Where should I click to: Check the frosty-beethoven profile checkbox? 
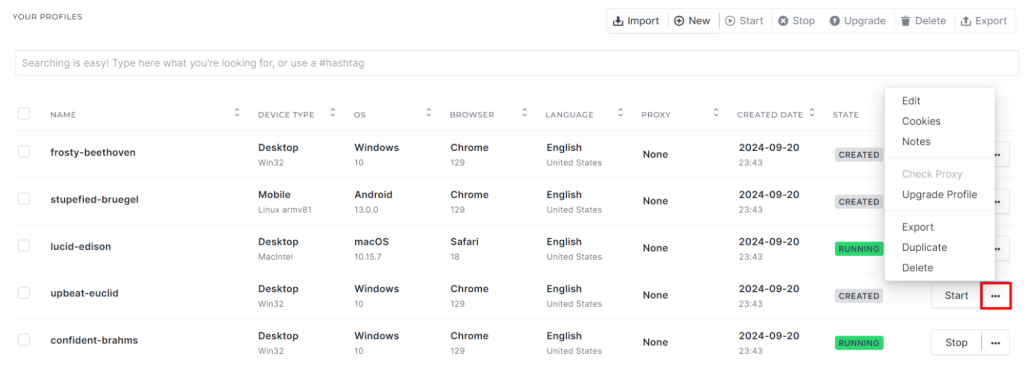coord(24,152)
